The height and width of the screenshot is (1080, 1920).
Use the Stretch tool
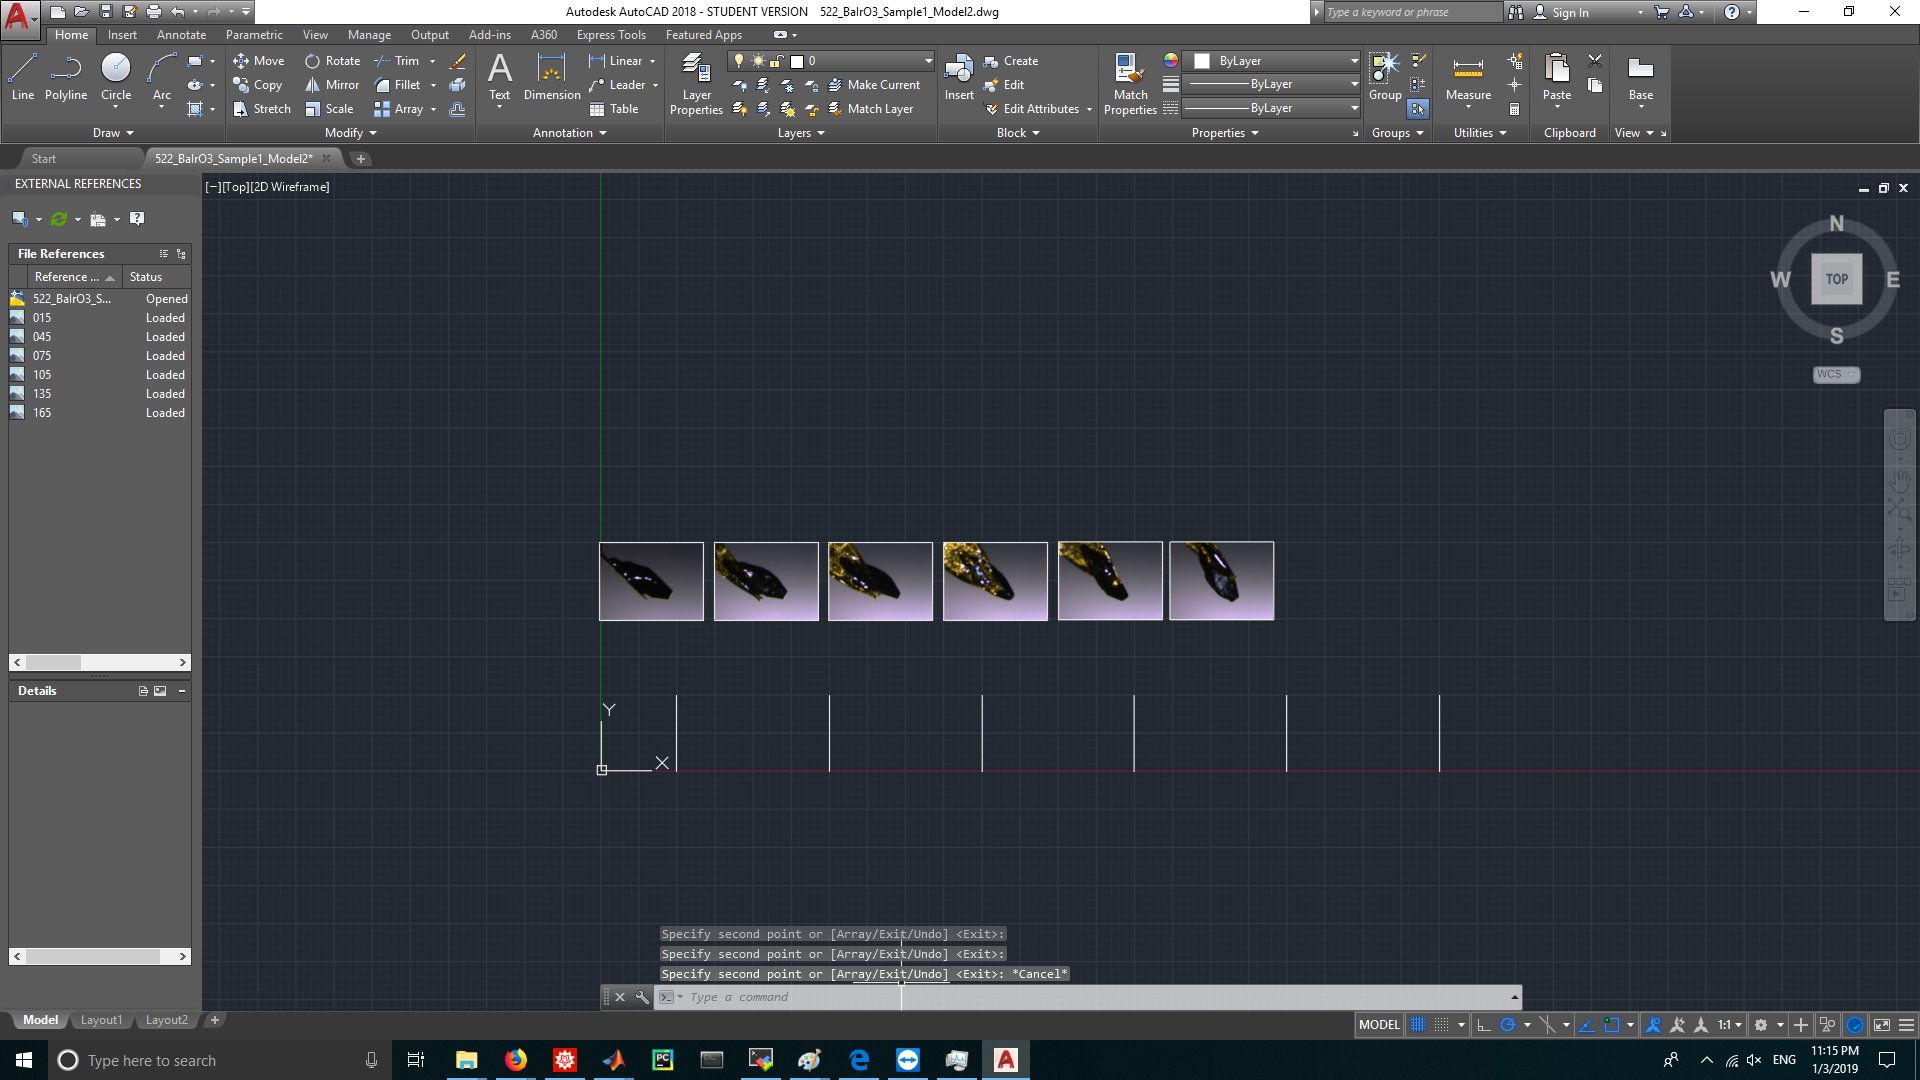click(x=262, y=109)
